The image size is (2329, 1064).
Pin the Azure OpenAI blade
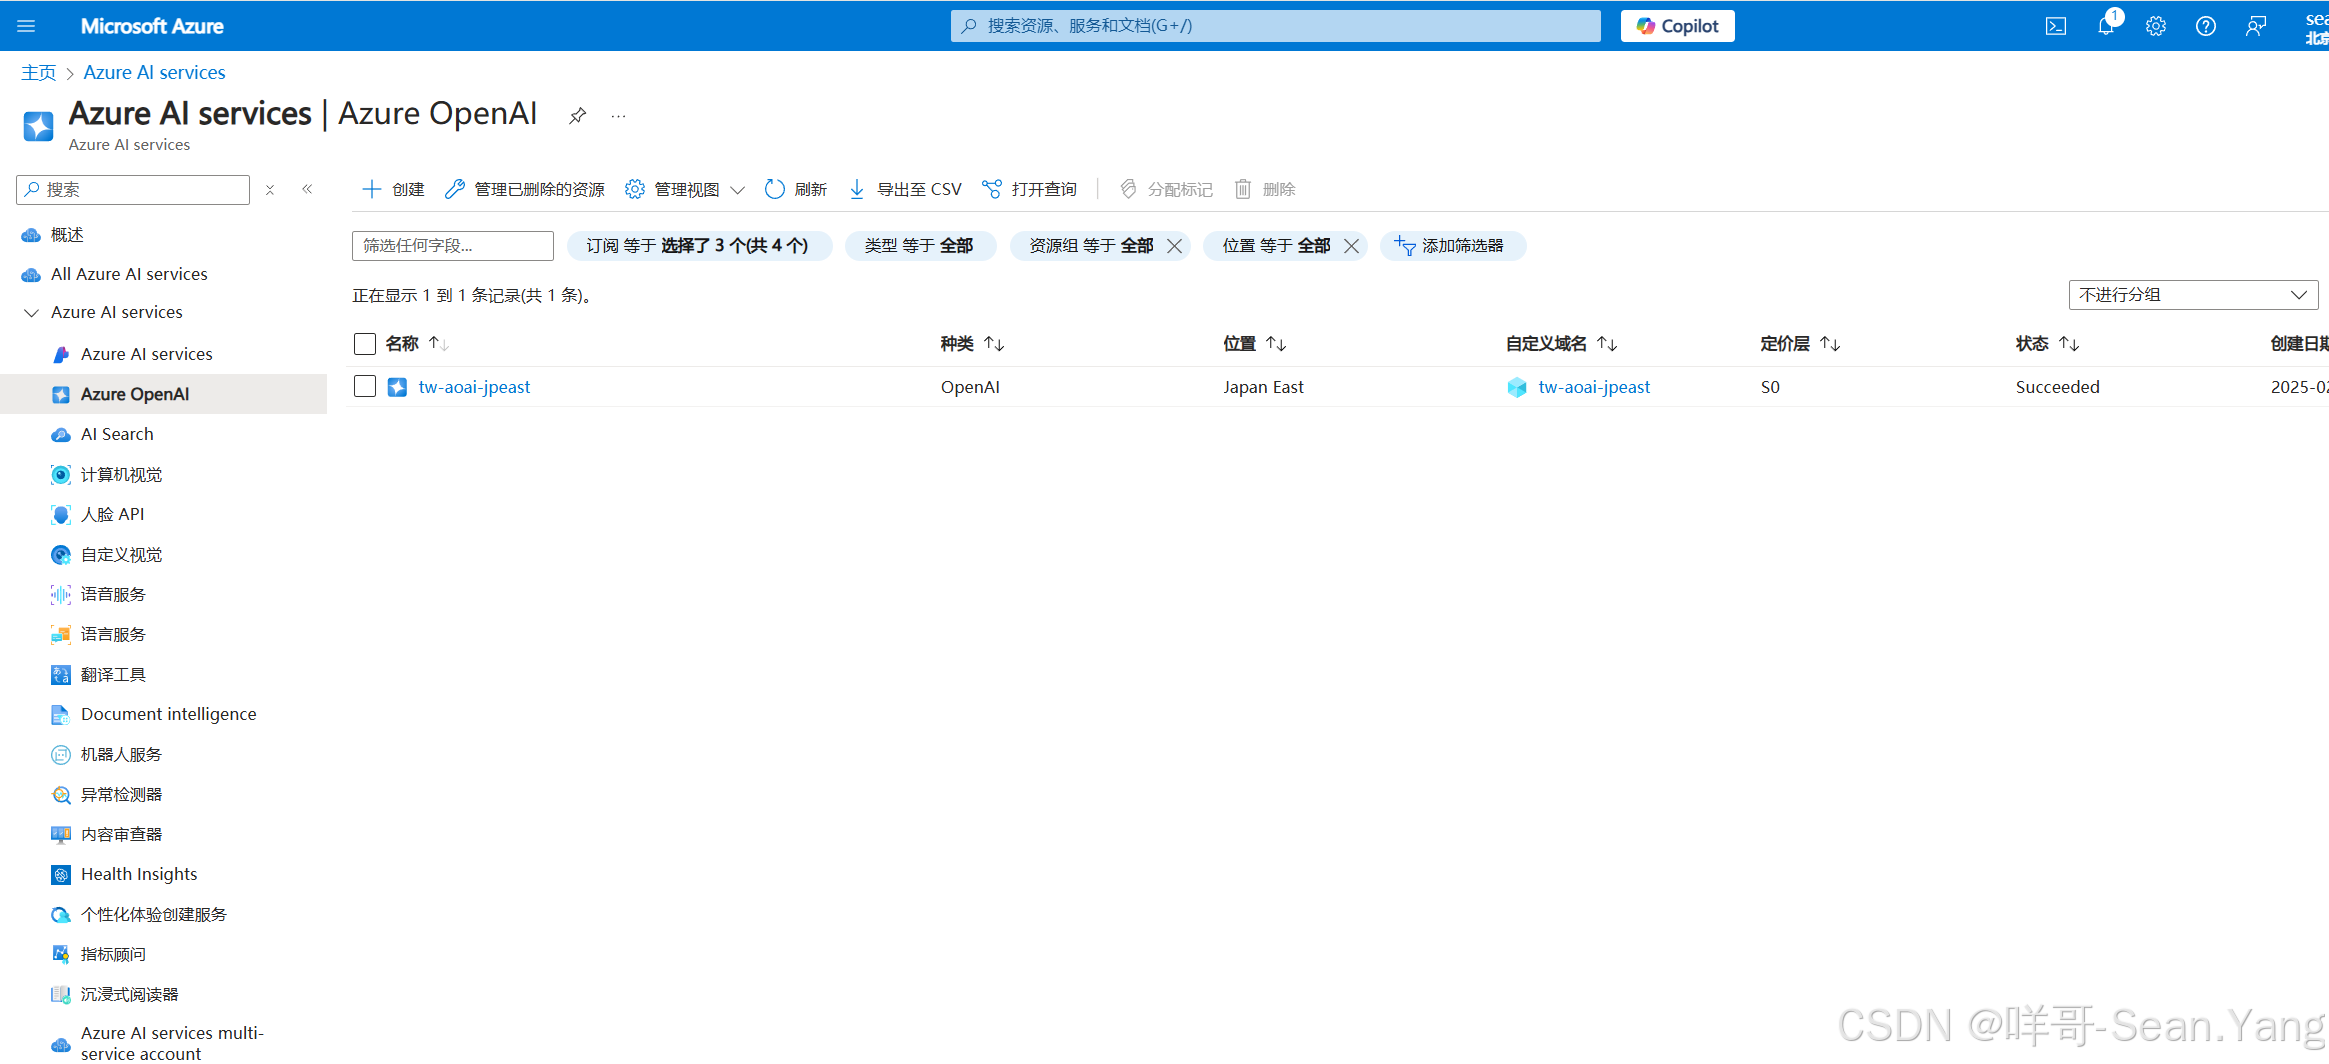(x=577, y=116)
